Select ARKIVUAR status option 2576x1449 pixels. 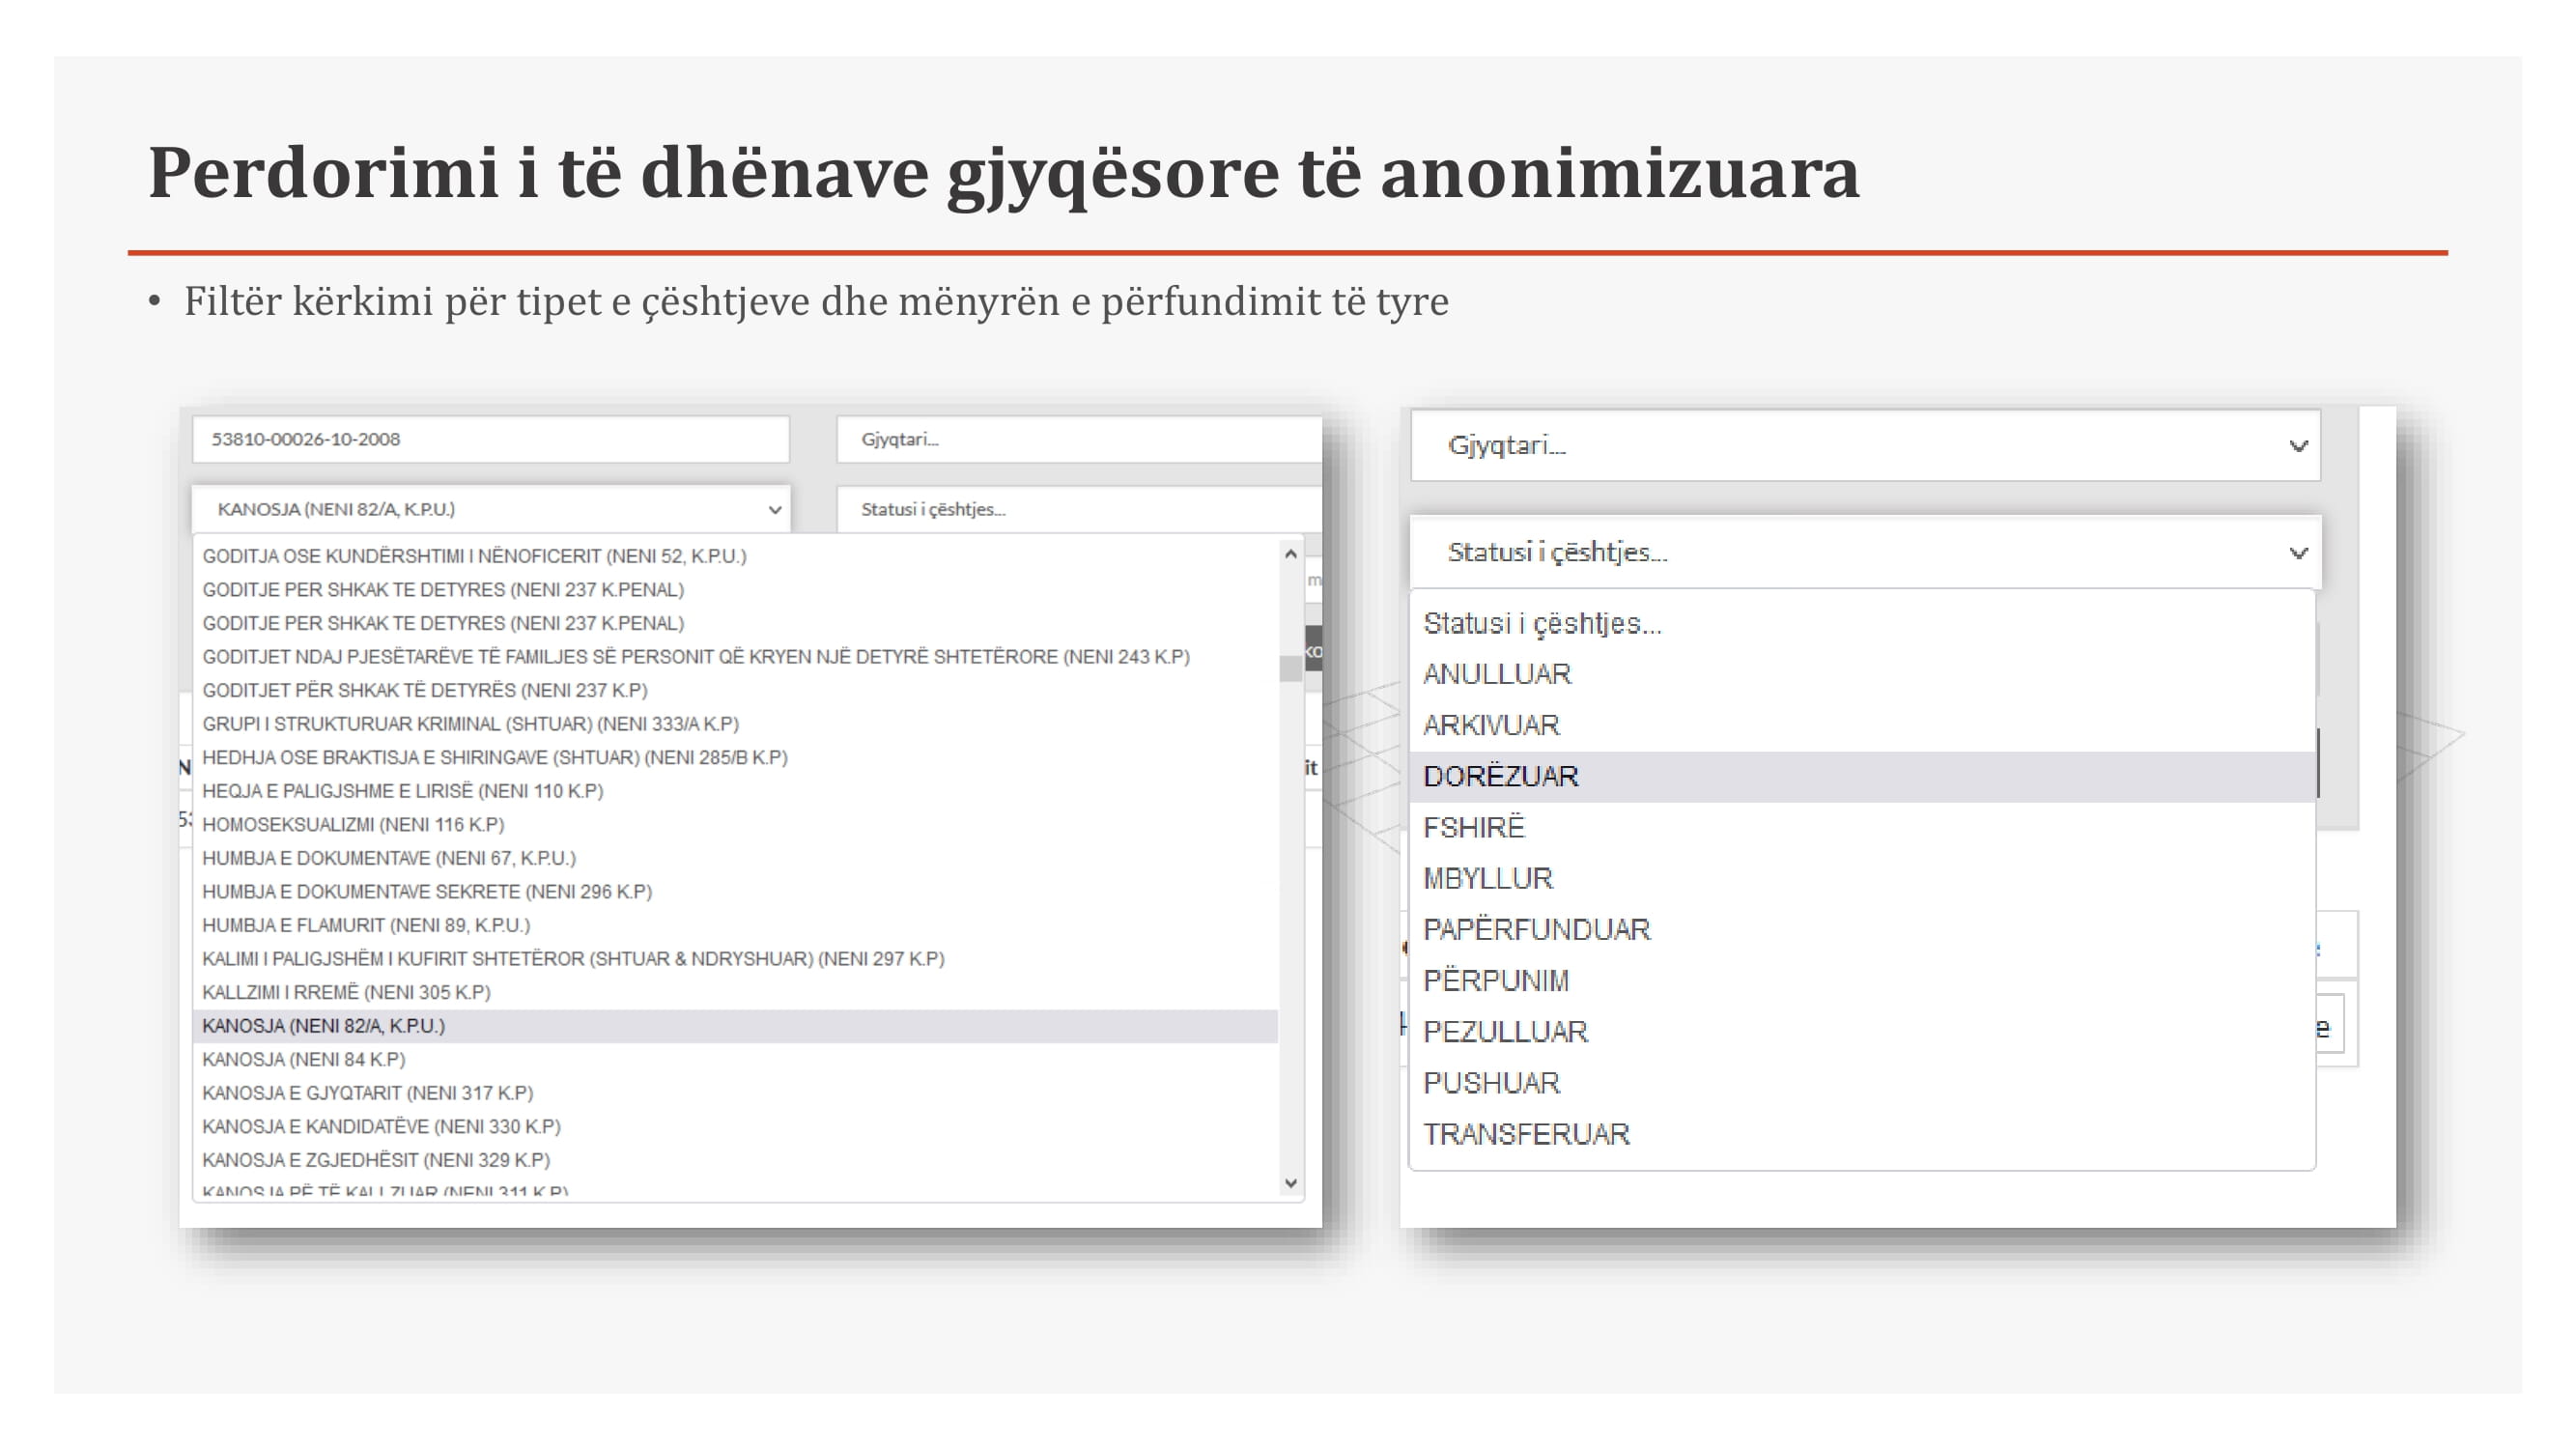(1491, 725)
